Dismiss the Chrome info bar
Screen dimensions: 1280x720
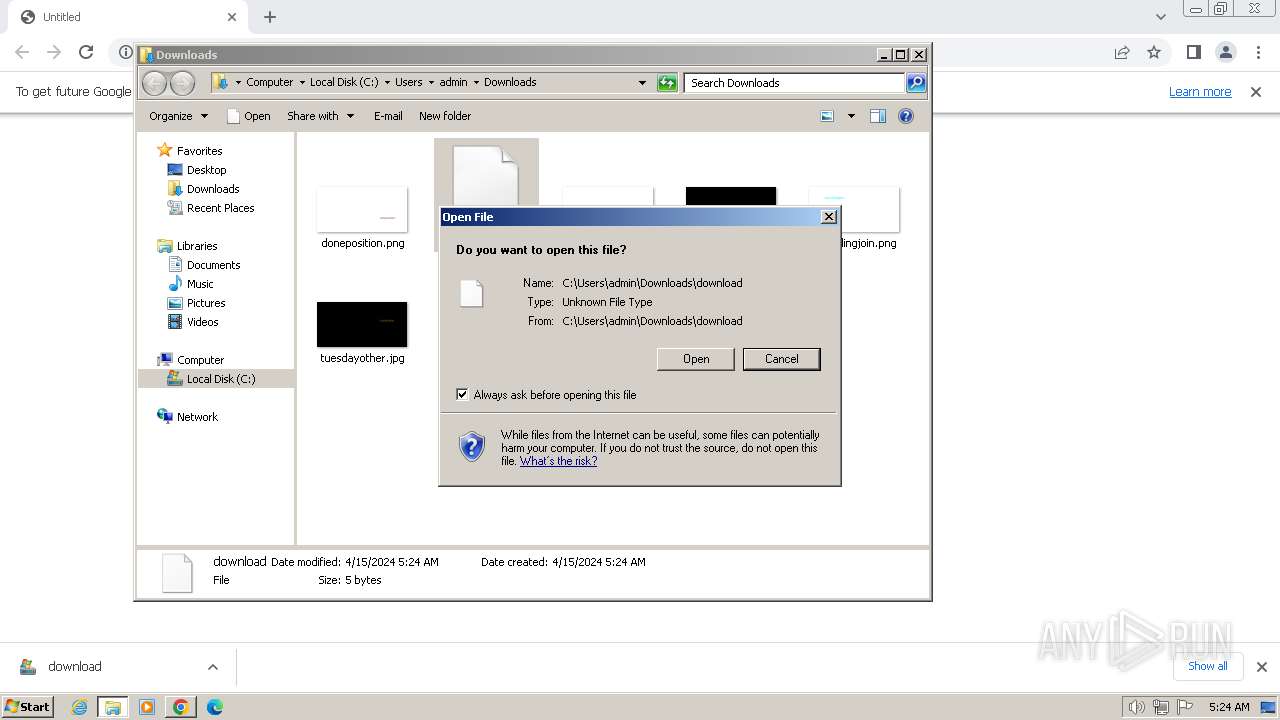1256,92
